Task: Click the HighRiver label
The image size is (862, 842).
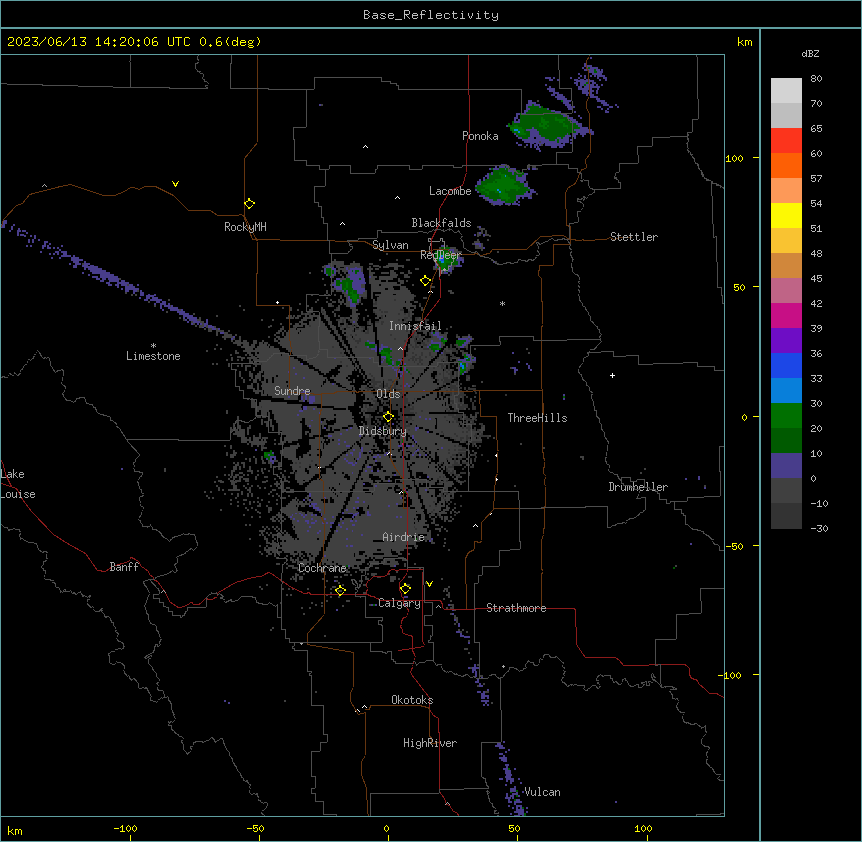Action: coord(430,743)
